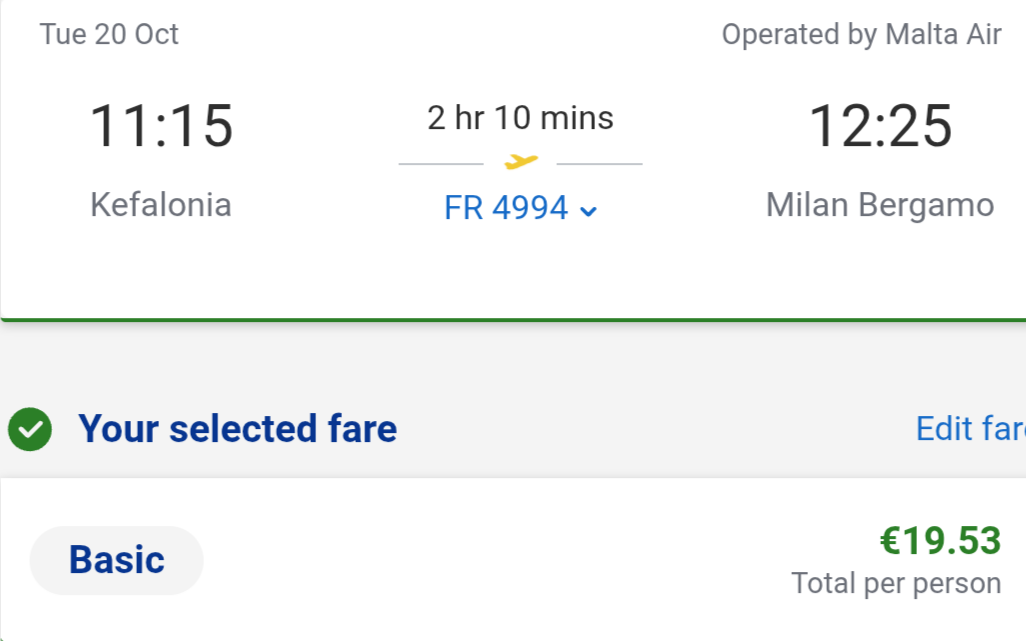The width and height of the screenshot is (1026, 641).
Task: Click Operated by Malta Air text
Action: pyautogui.click(x=861, y=35)
